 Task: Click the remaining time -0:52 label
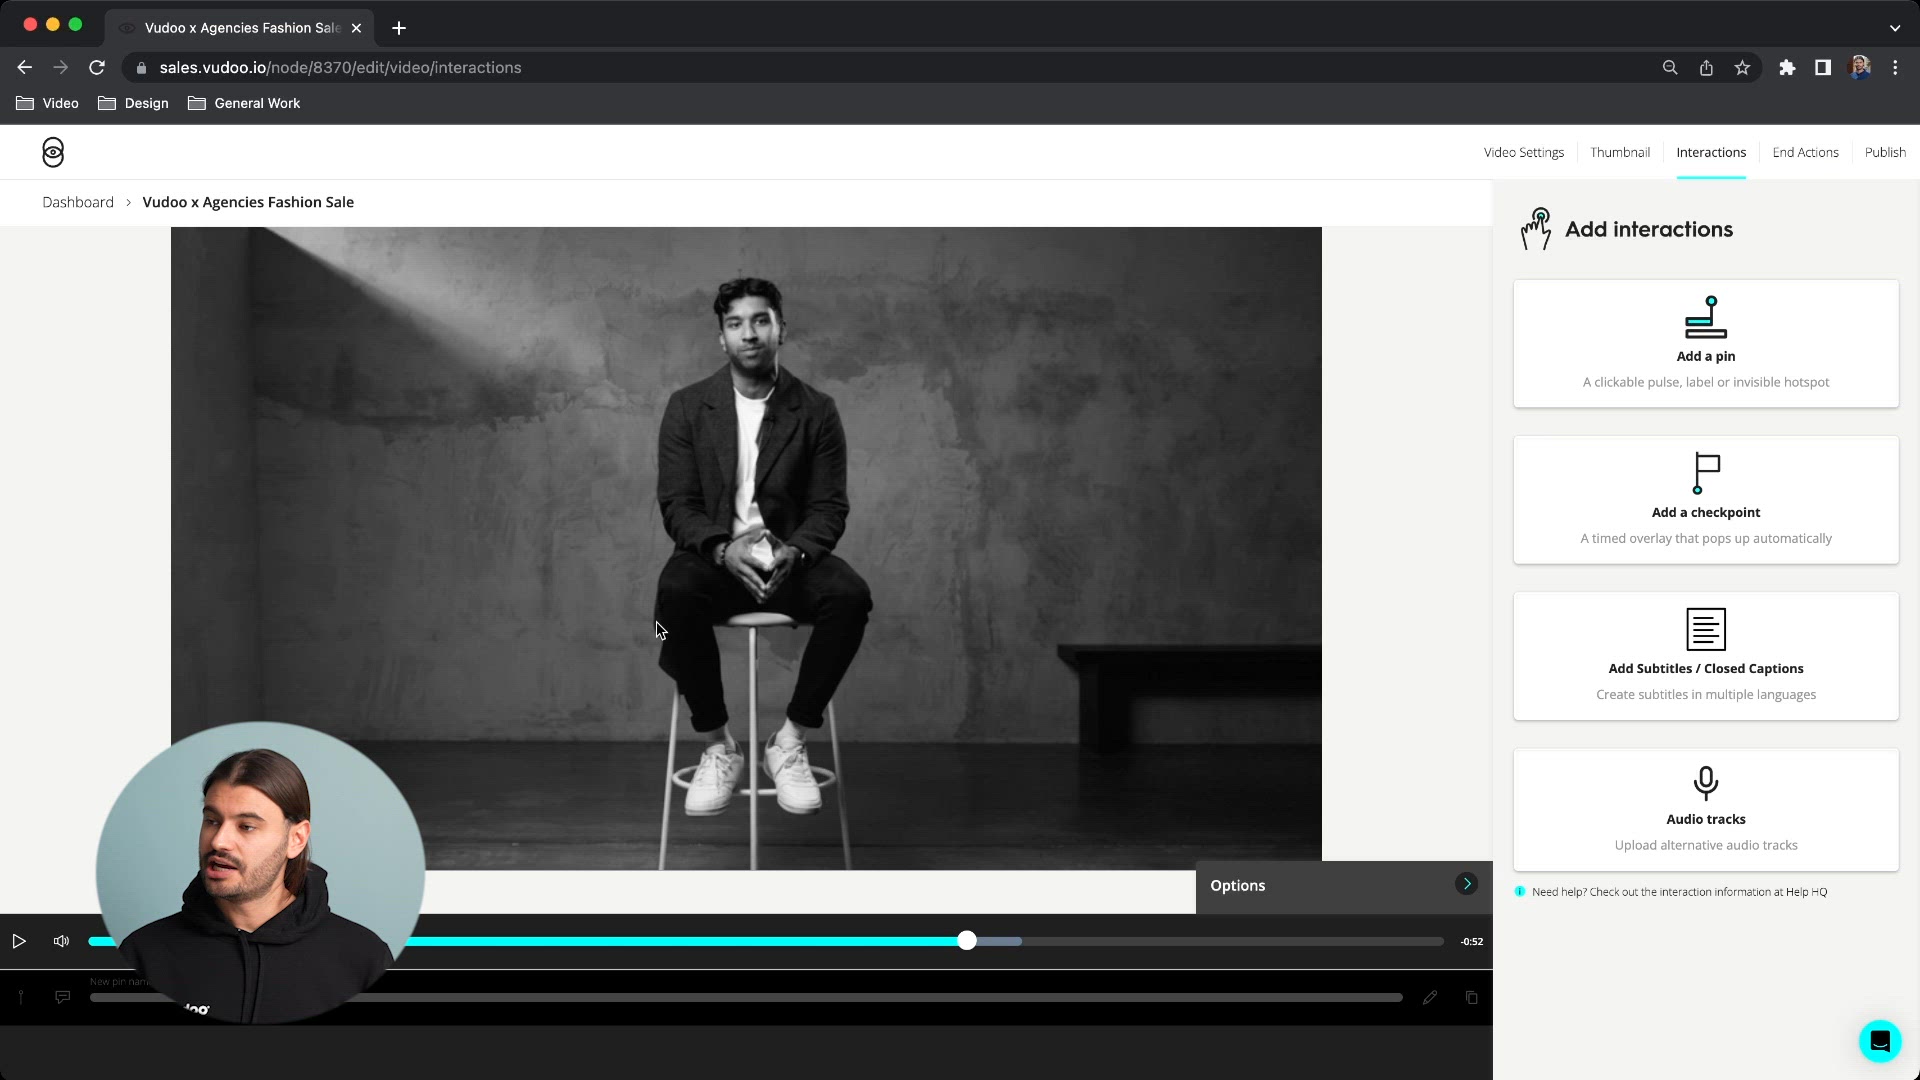[1471, 941]
